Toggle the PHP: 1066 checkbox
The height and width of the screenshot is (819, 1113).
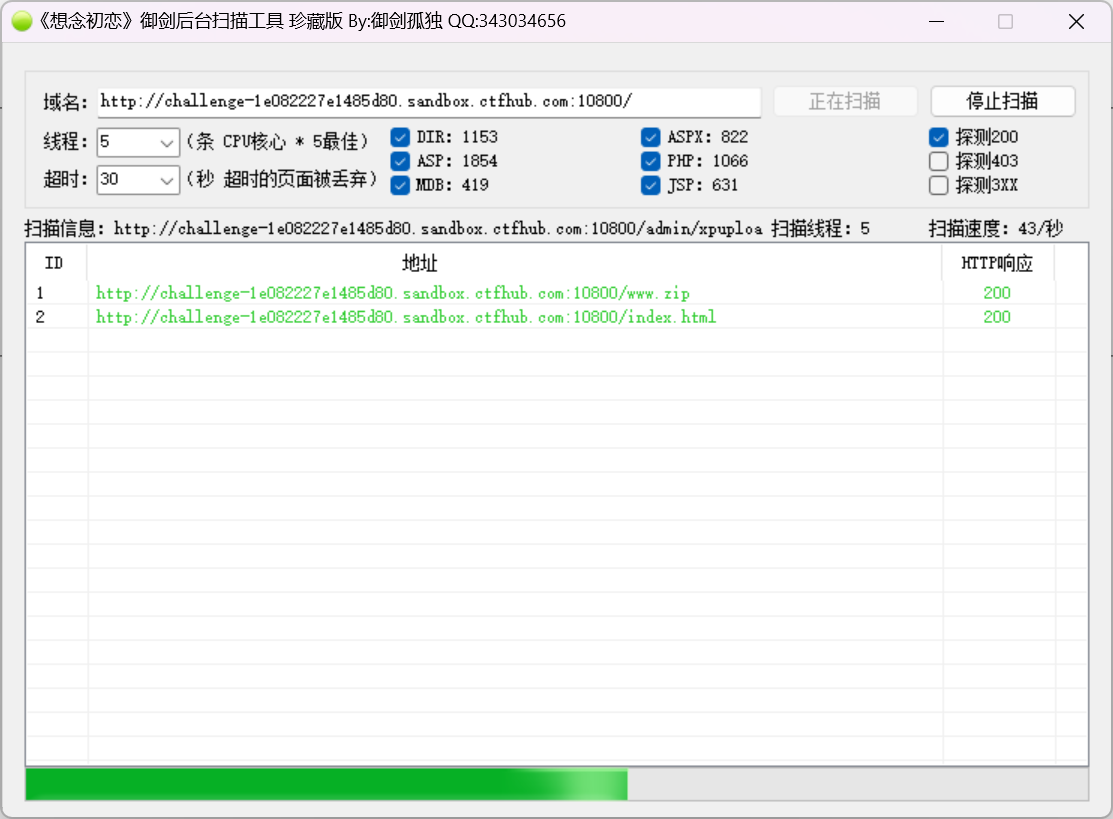(651, 161)
